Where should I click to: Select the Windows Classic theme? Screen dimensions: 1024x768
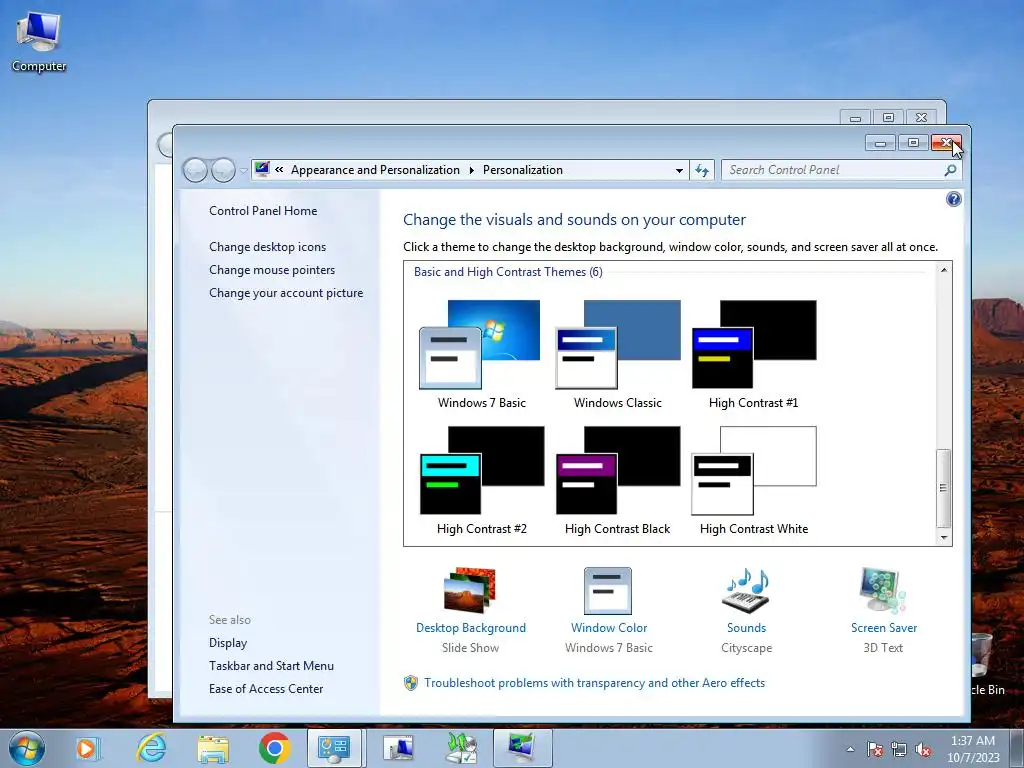[617, 355]
